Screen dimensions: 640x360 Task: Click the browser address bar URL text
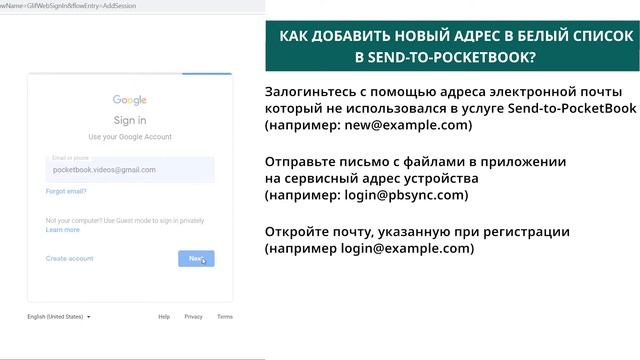point(68,6)
